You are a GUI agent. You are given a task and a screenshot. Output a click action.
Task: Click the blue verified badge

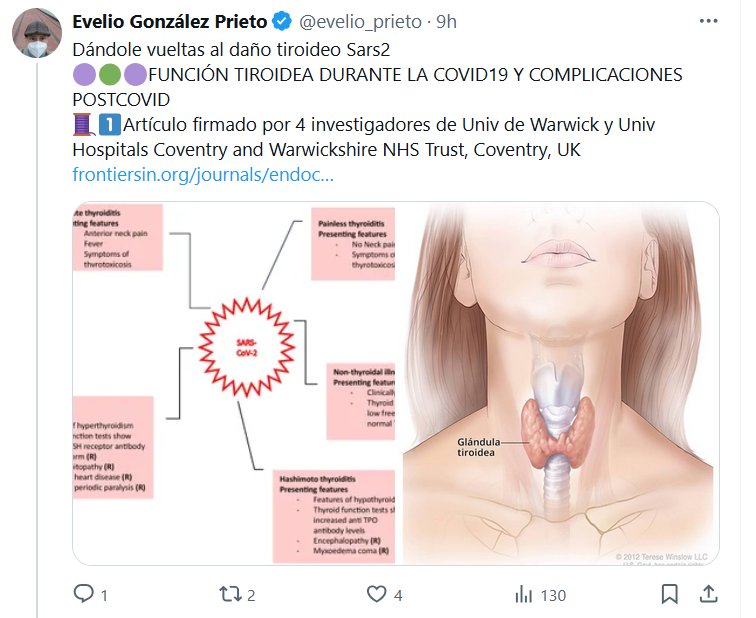282,22
